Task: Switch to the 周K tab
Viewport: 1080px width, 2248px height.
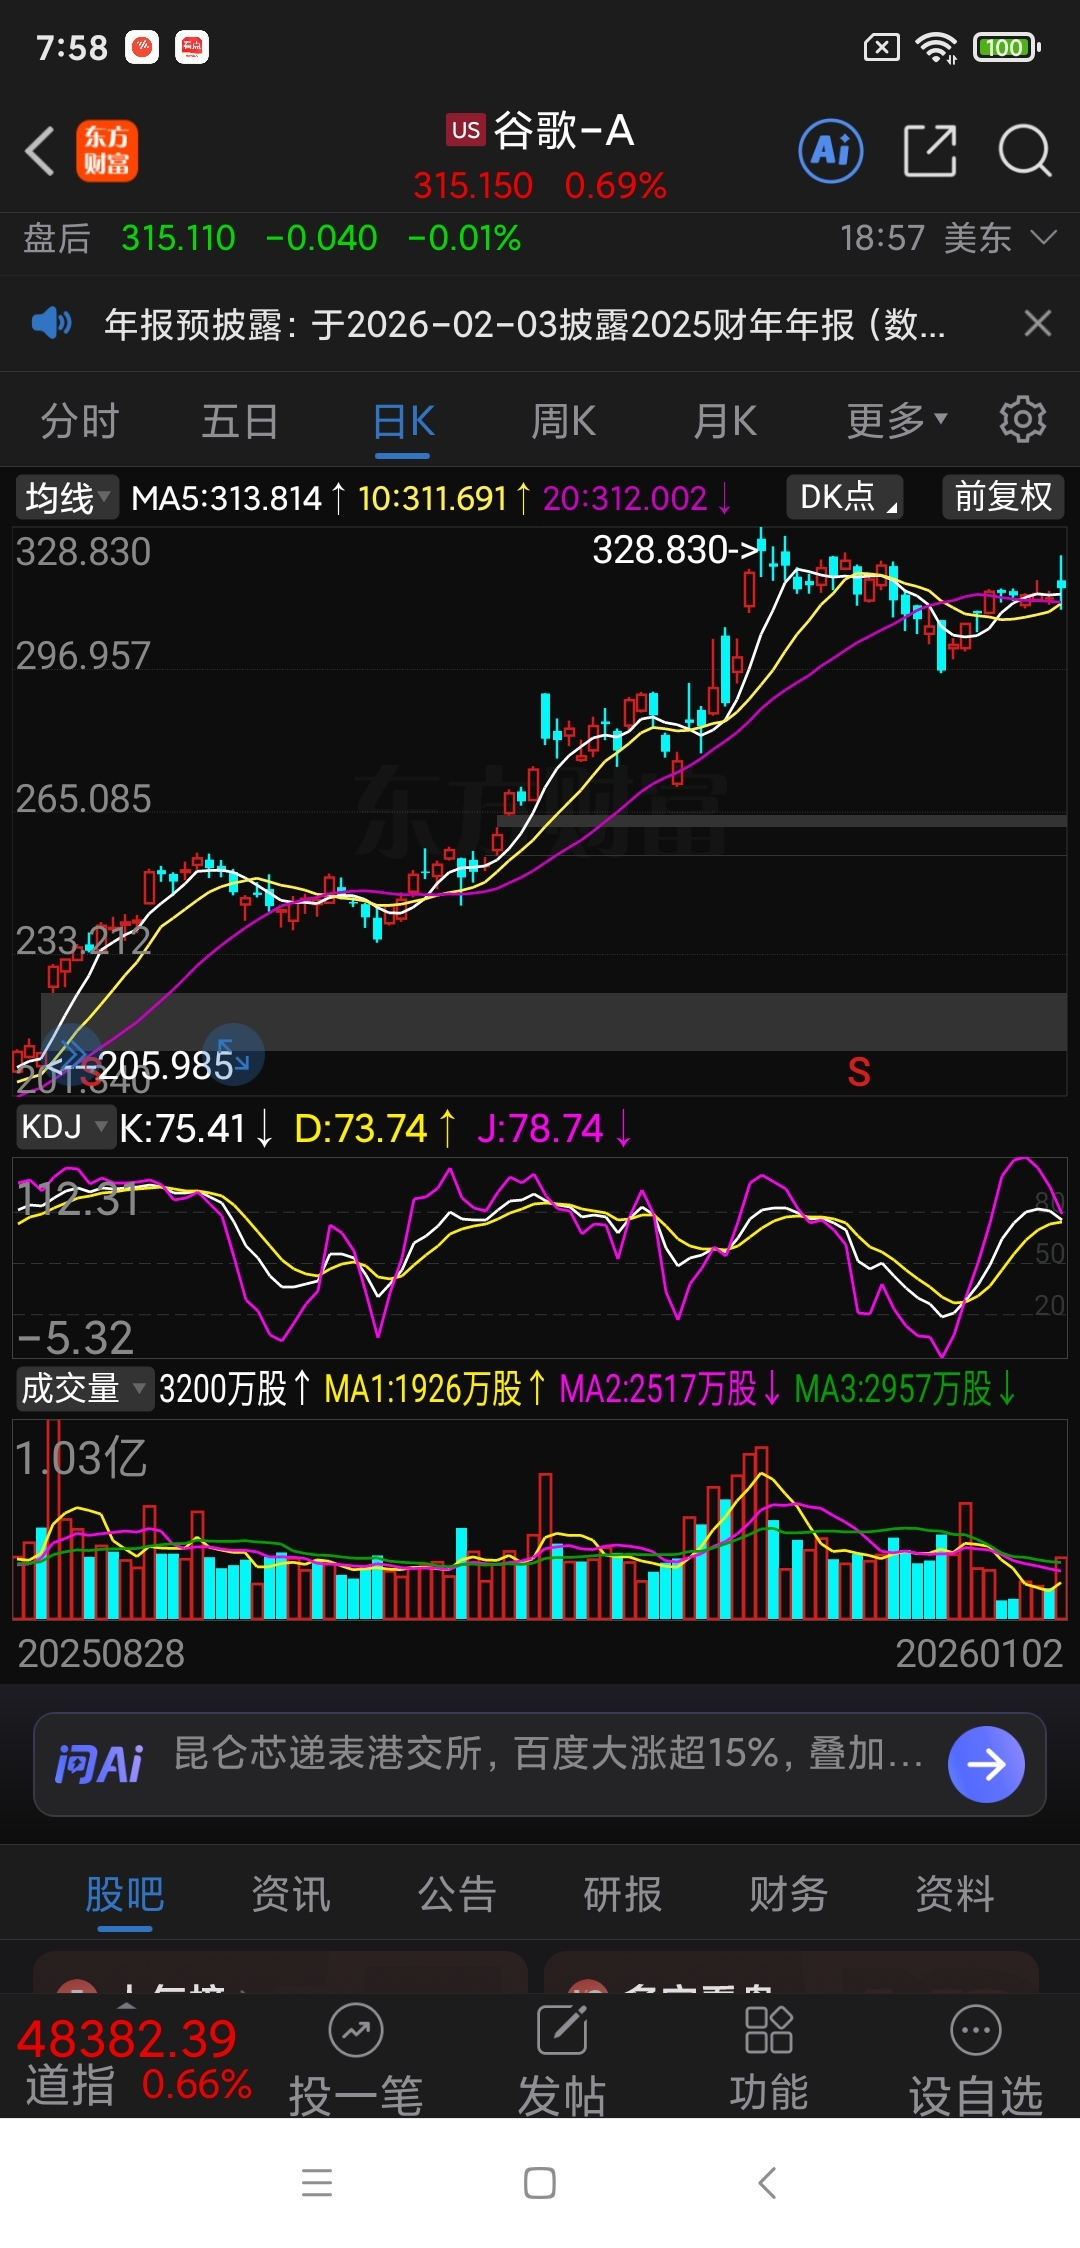Action: click(x=564, y=421)
